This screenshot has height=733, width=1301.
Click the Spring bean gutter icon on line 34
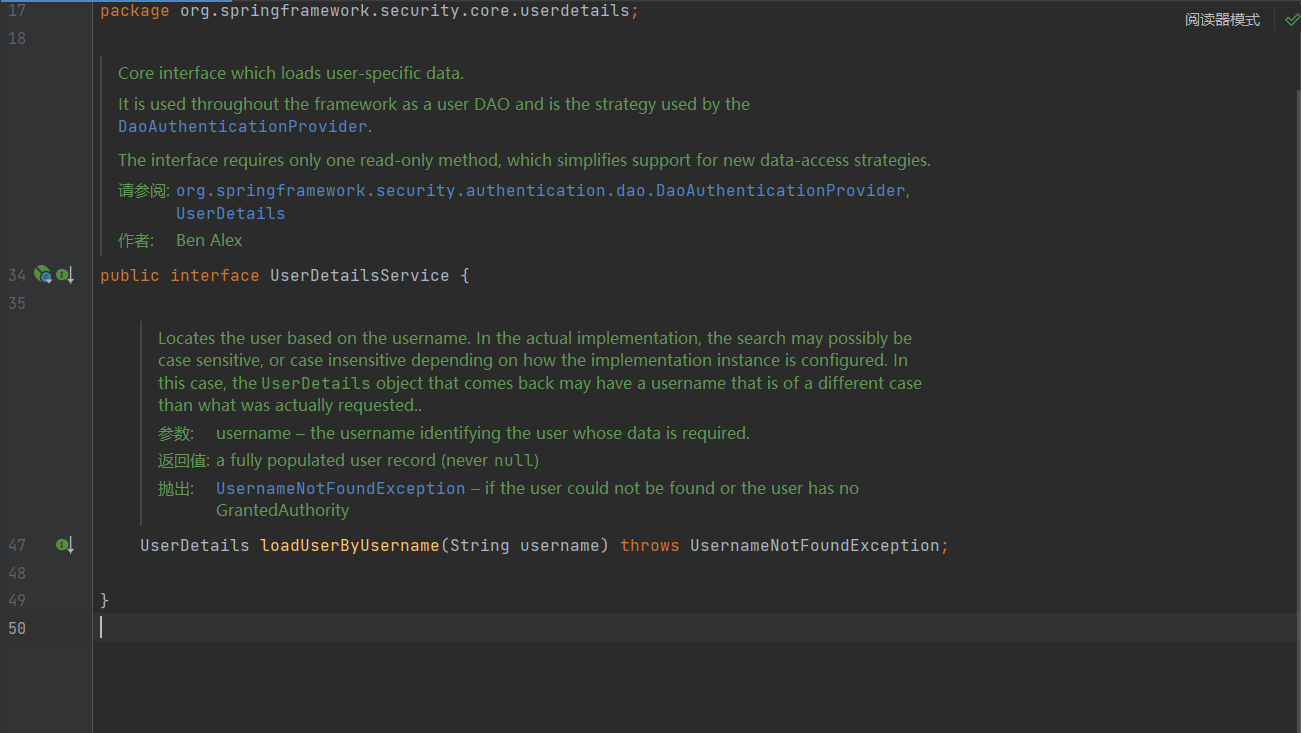(x=42, y=274)
